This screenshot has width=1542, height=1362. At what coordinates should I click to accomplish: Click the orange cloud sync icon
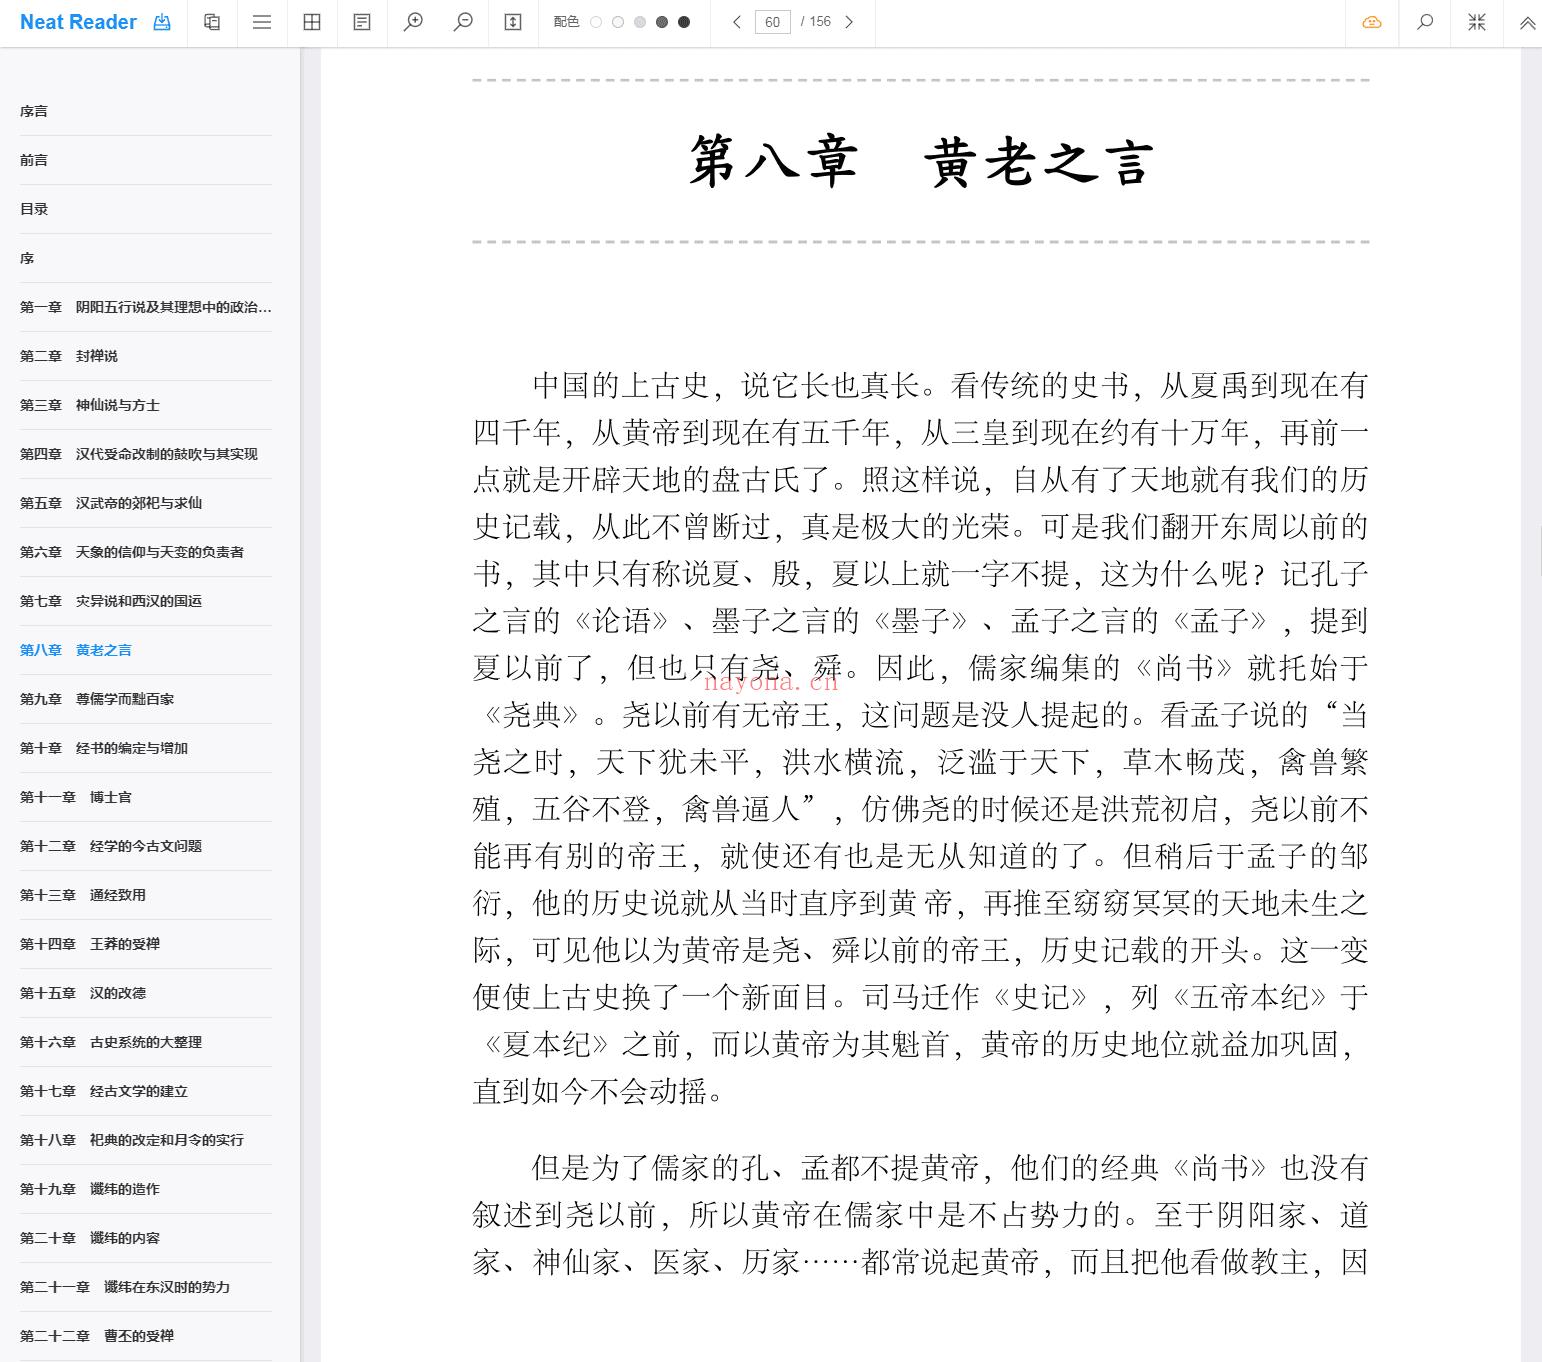pos(1372,22)
